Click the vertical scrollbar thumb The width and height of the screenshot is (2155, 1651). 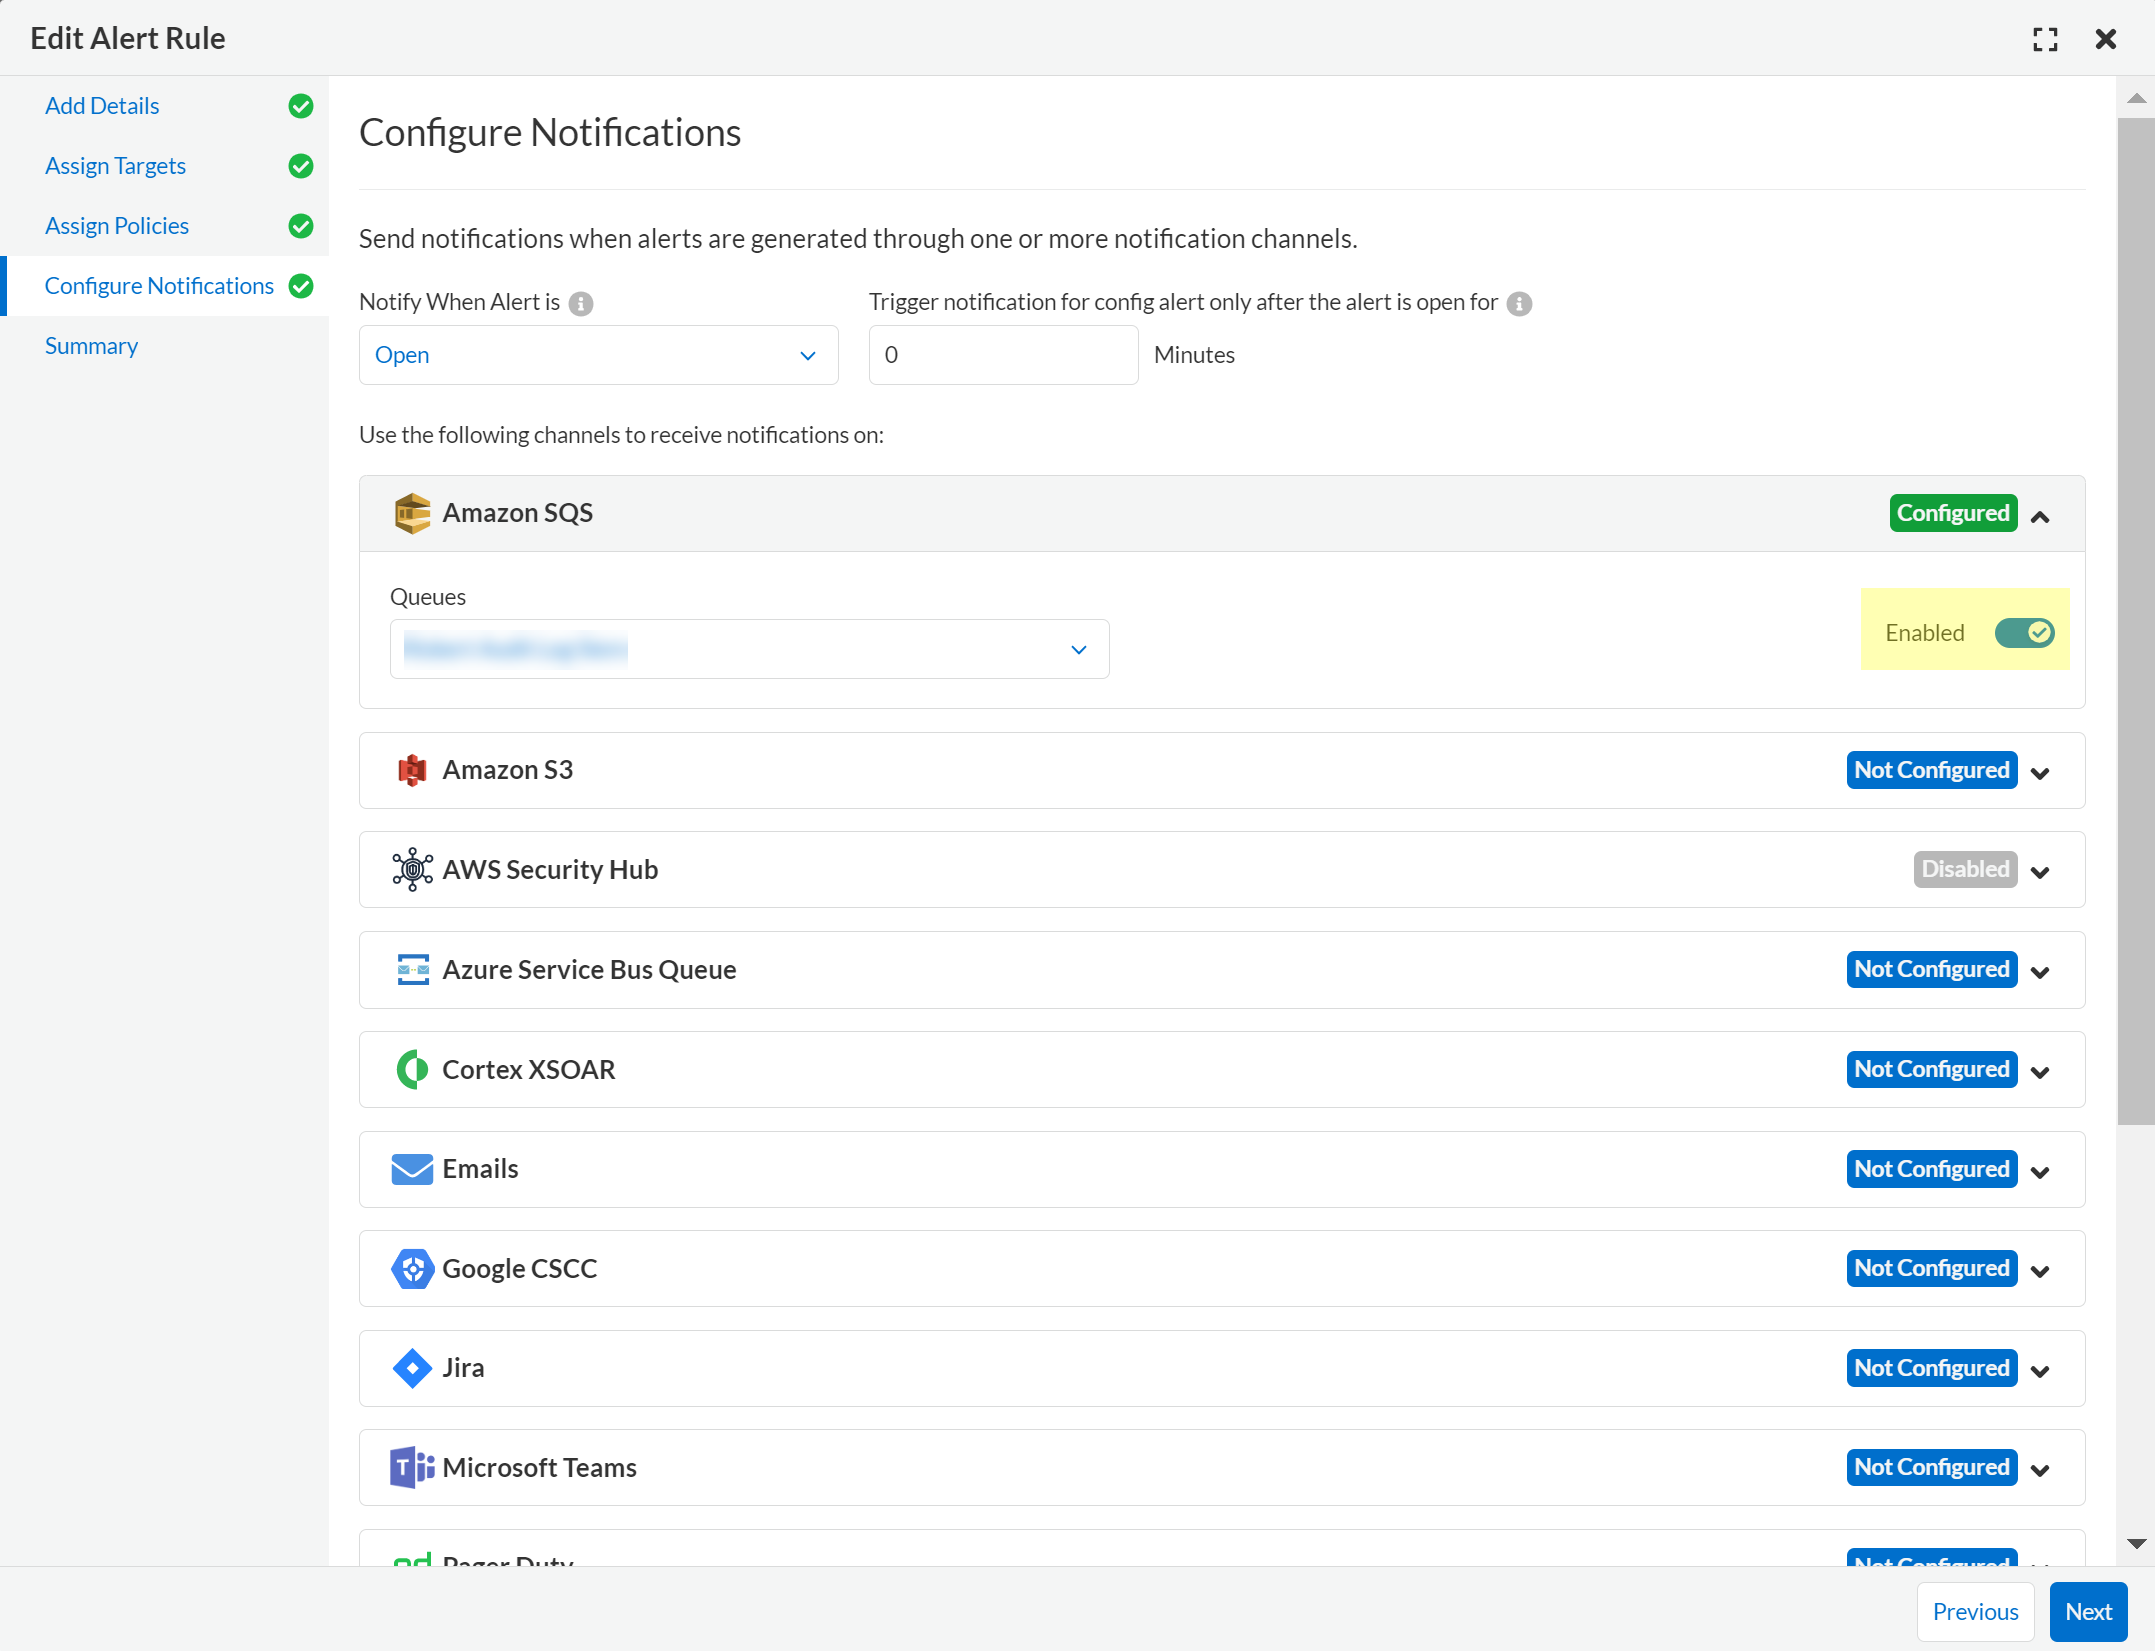(x=2136, y=620)
